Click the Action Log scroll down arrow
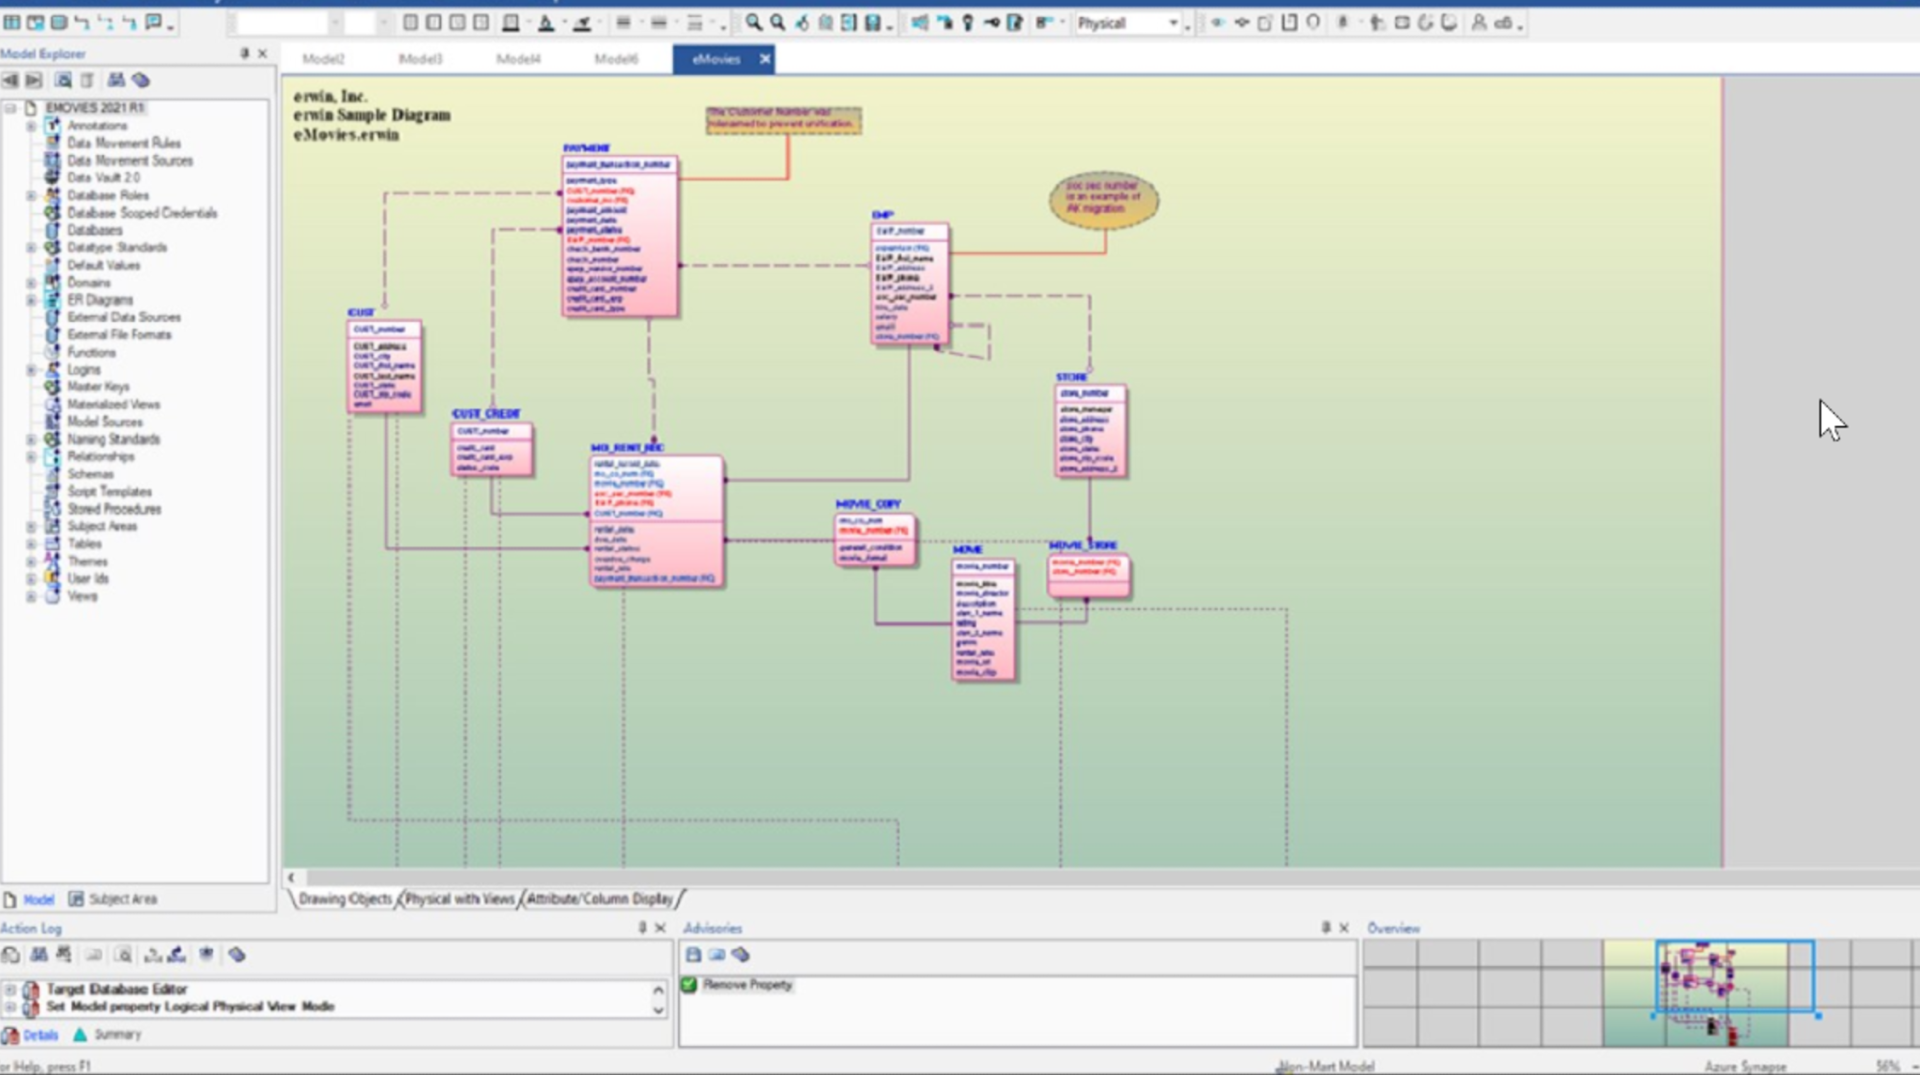The width and height of the screenshot is (1920, 1075). click(658, 1010)
